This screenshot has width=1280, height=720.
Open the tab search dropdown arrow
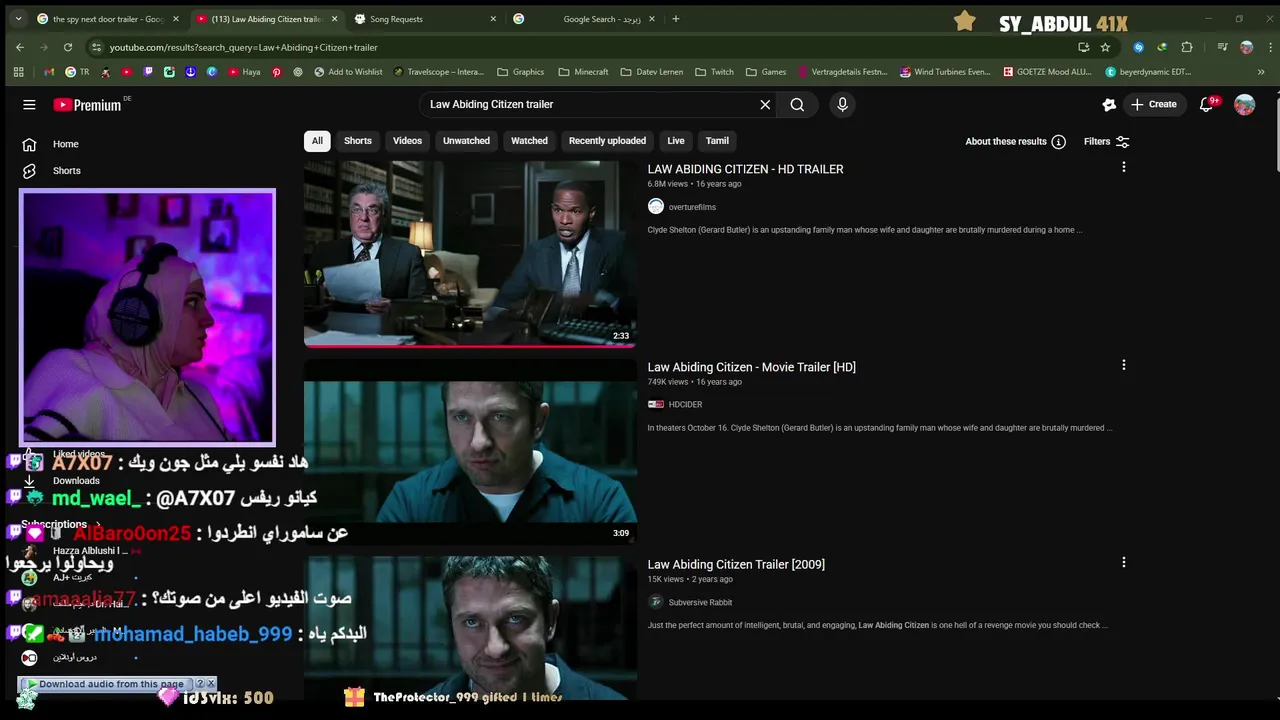(18, 19)
